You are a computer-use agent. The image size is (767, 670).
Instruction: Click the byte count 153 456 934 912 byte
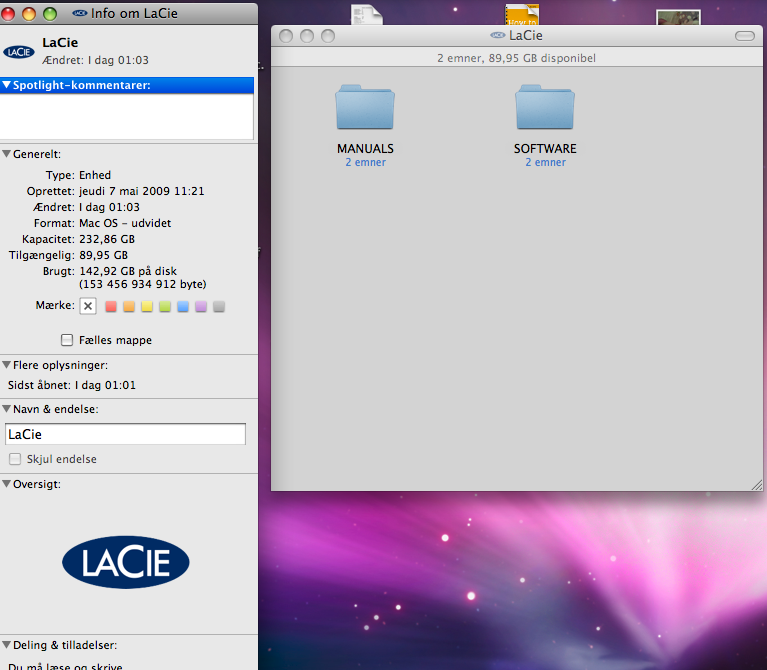(x=142, y=284)
